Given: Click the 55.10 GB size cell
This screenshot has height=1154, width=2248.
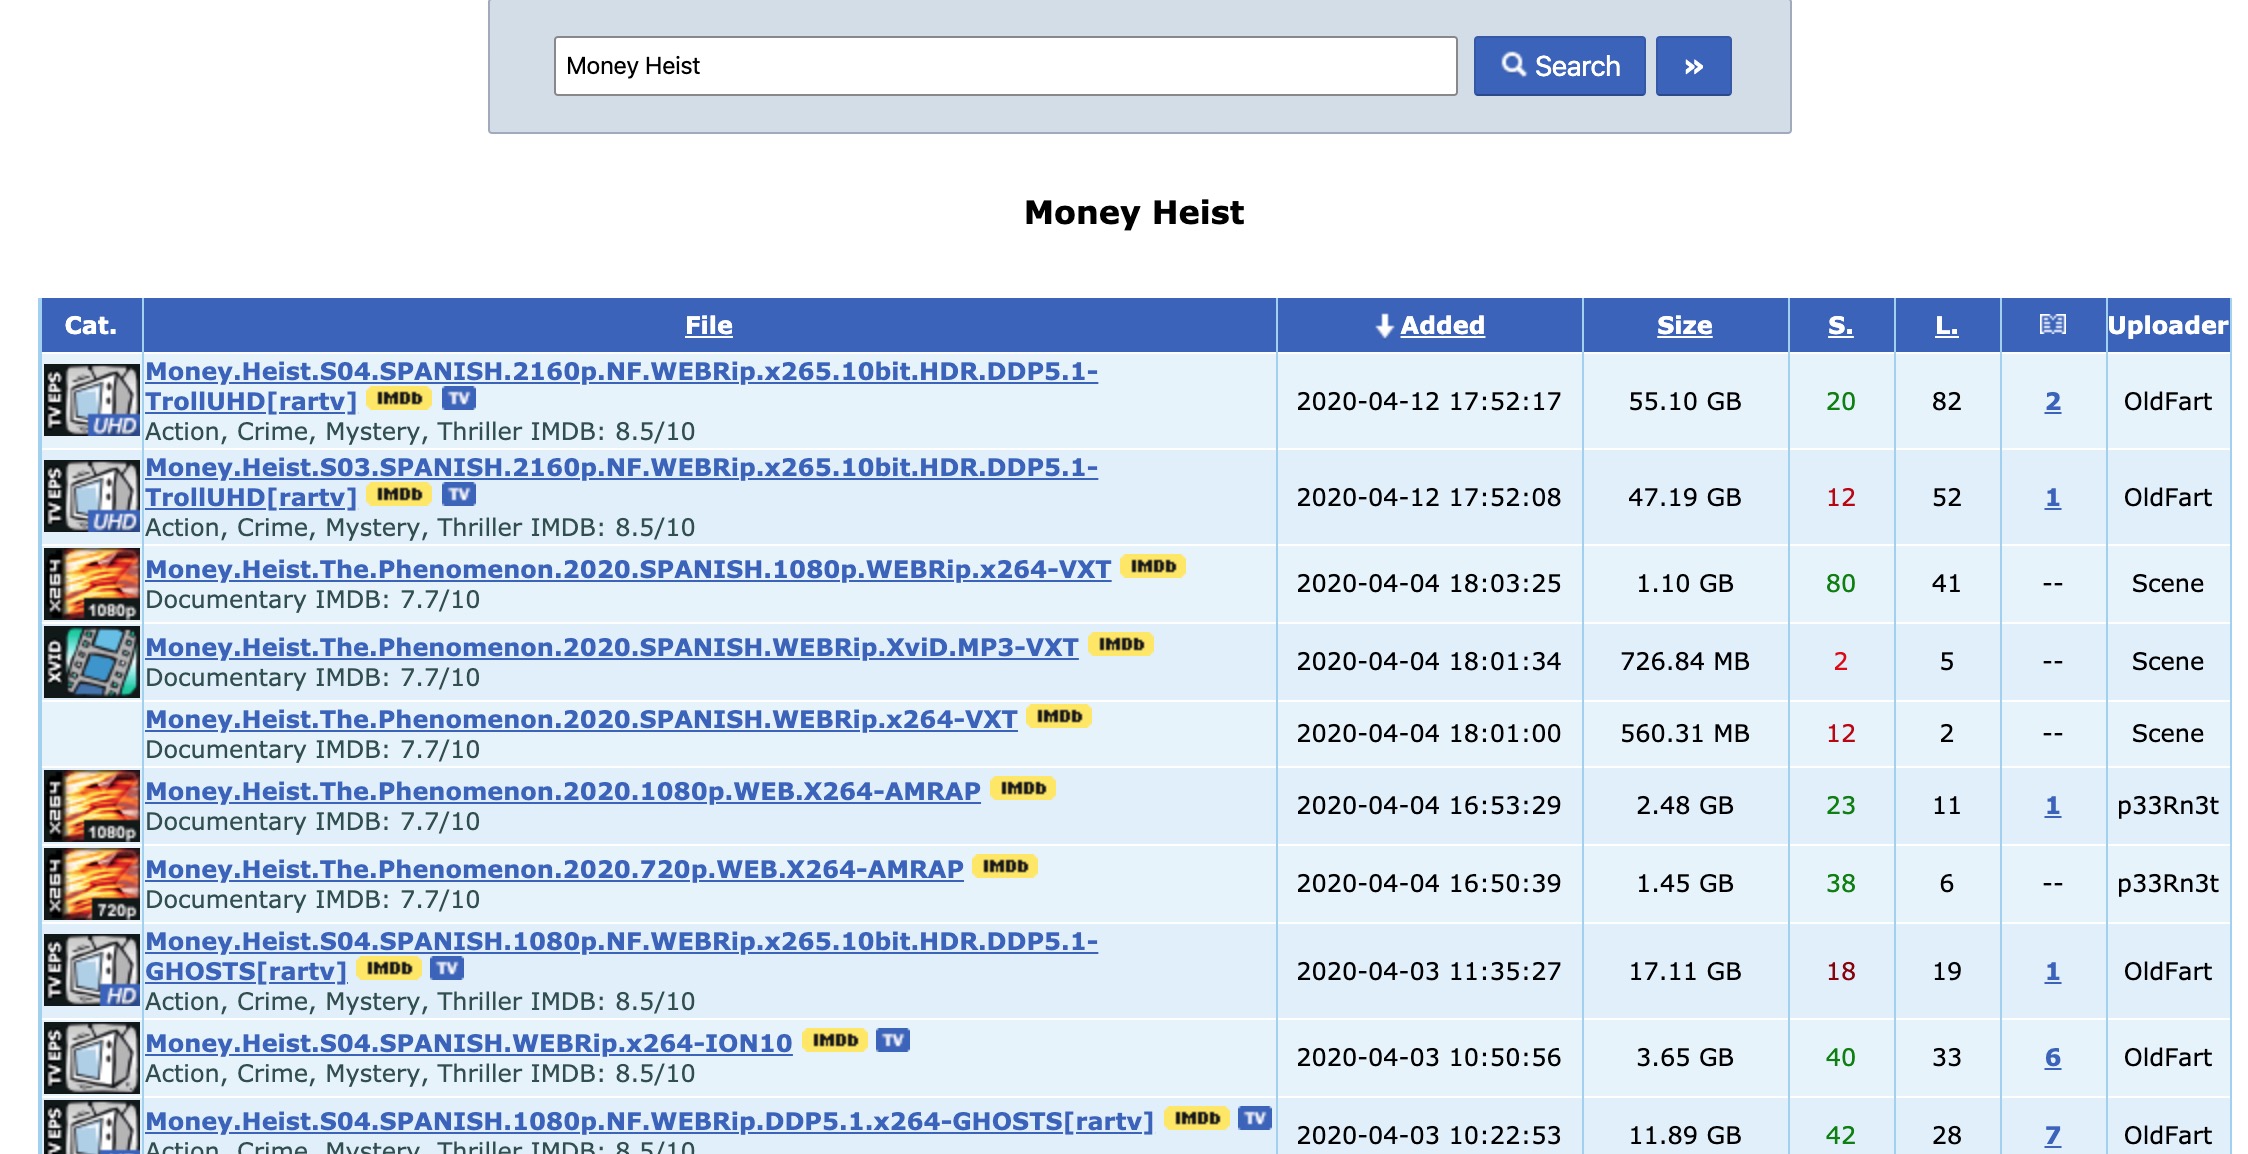Looking at the screenshot, I should pyautogui.click(x=1684, y=401).
